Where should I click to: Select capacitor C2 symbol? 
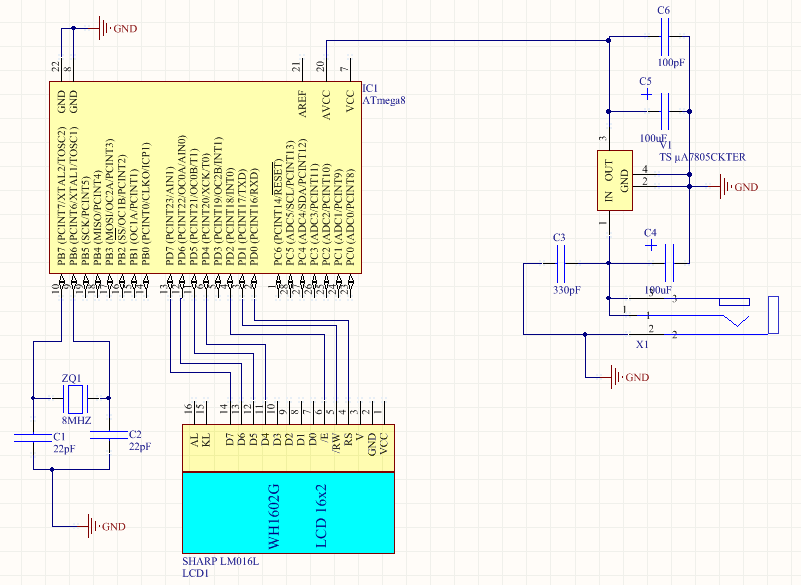click(x=107, y=436)
